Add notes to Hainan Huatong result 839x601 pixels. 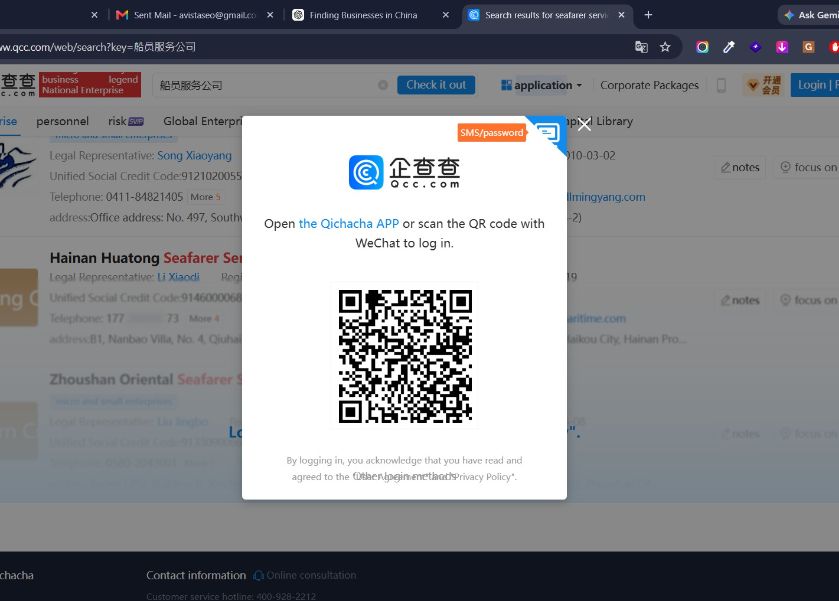741,300
